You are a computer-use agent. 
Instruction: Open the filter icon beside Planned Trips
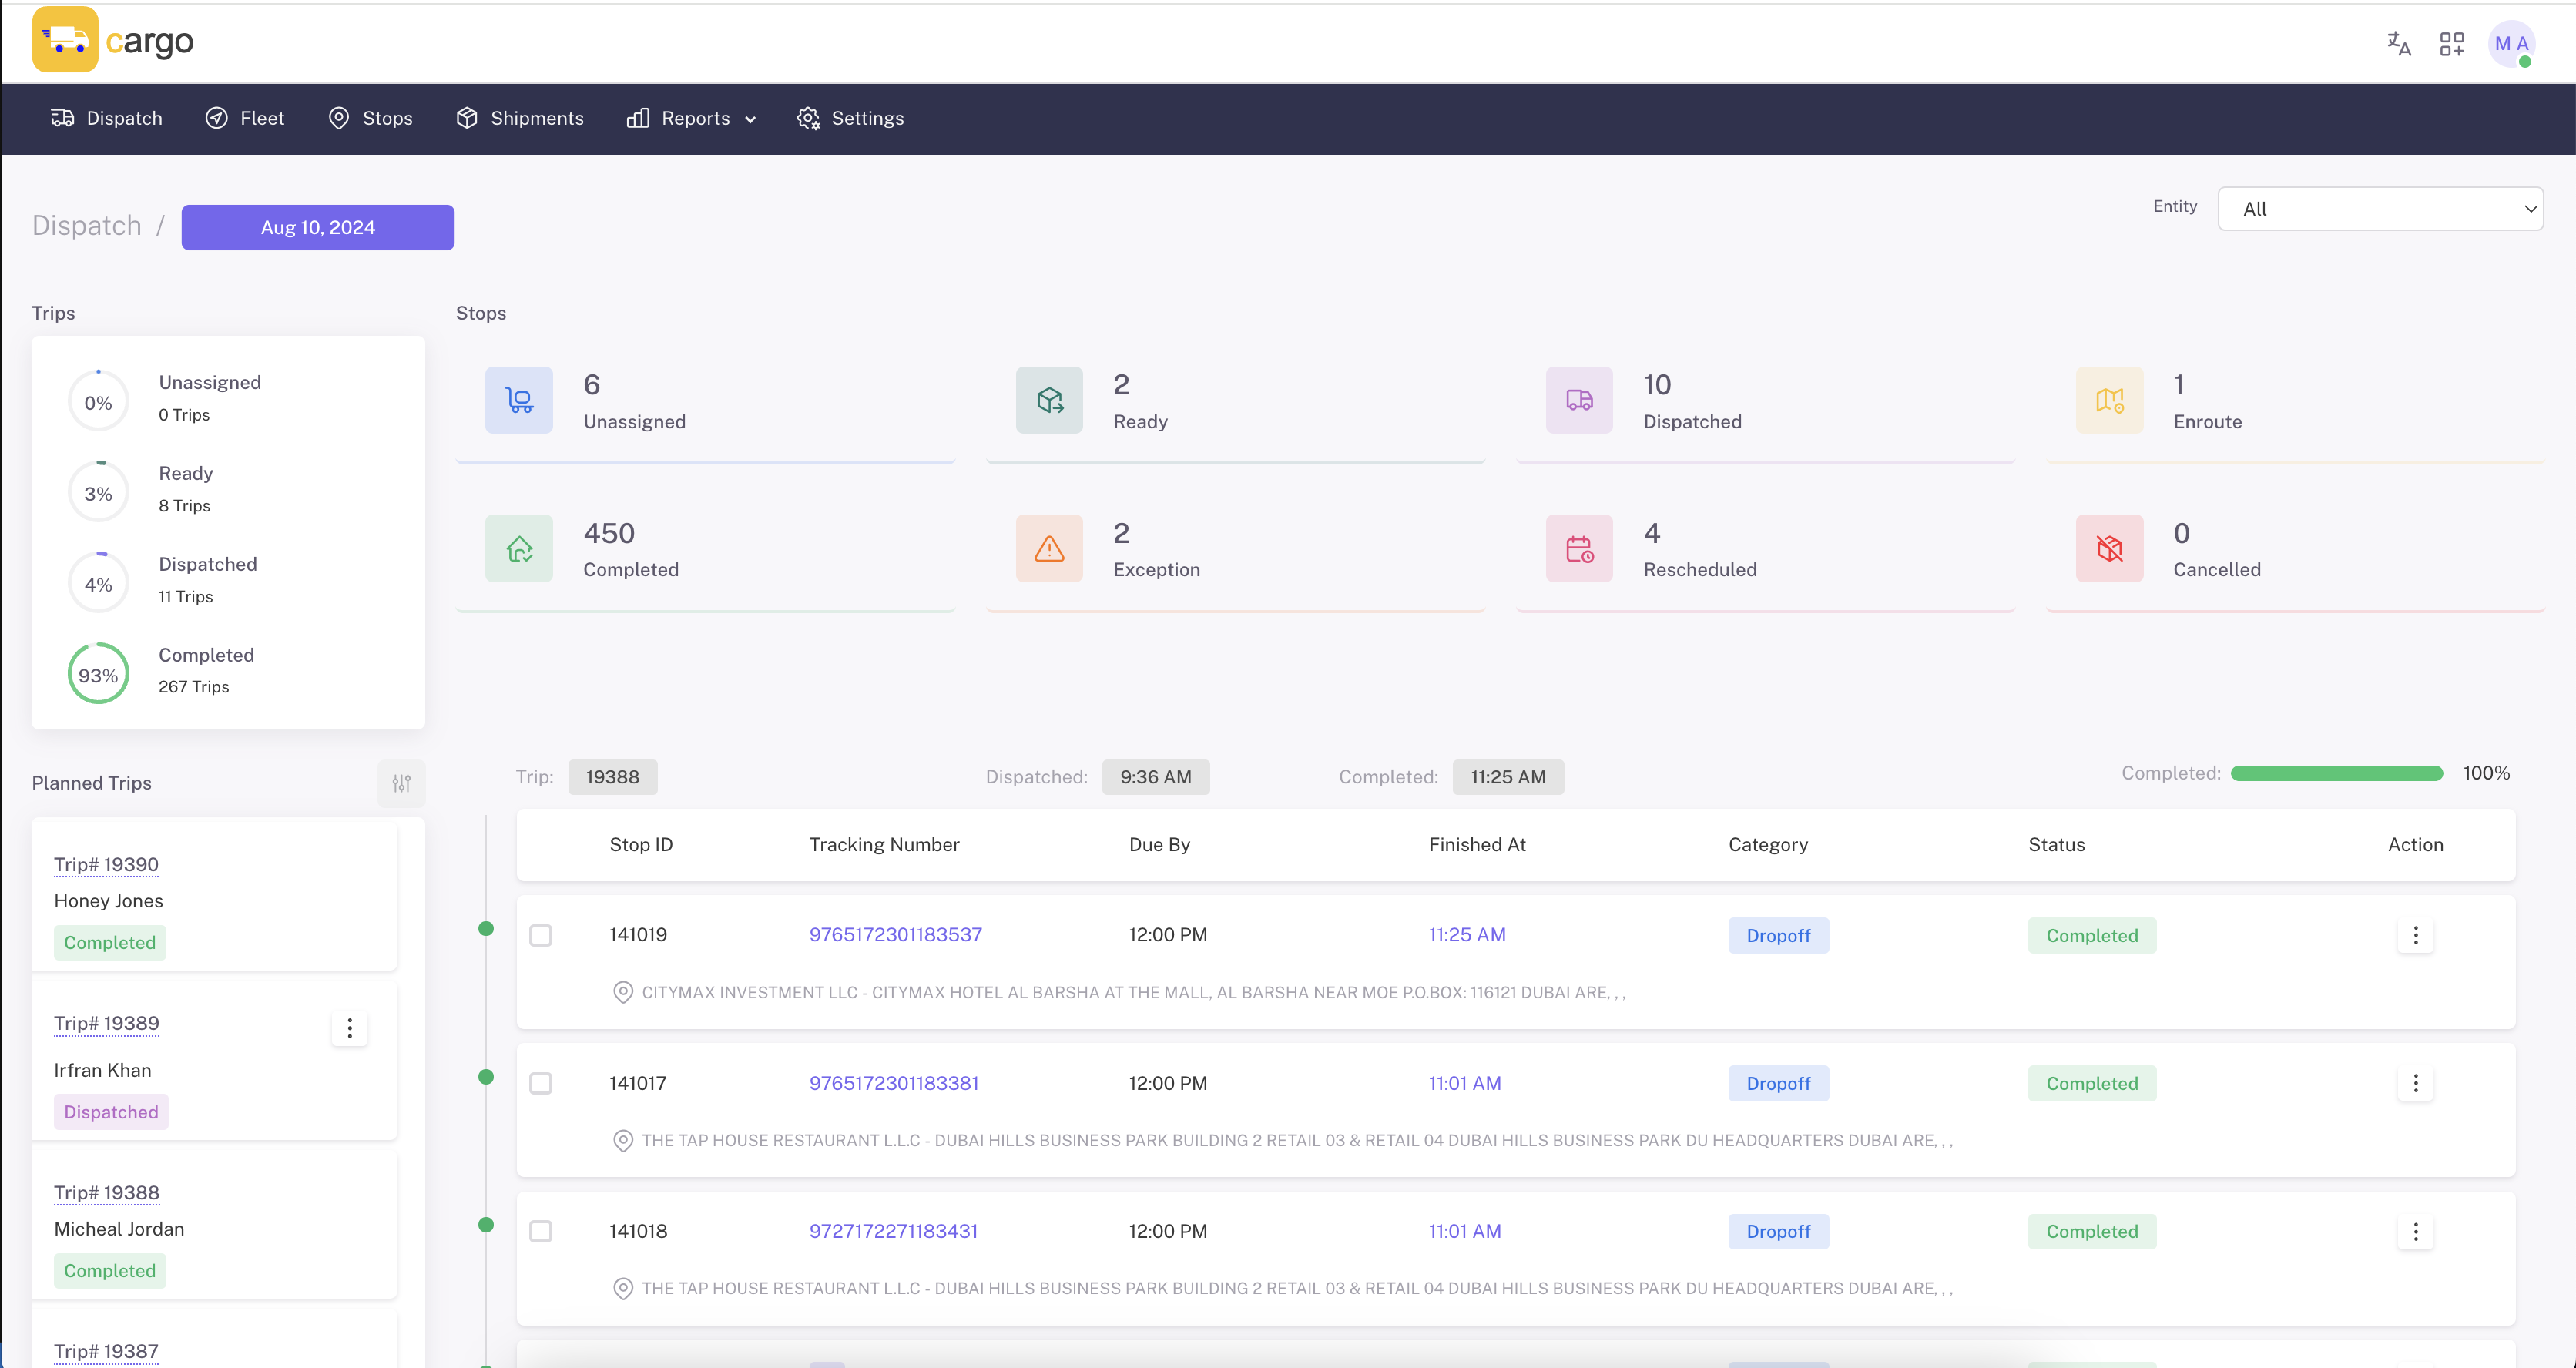pyautogui.click(x=402, y=783)
